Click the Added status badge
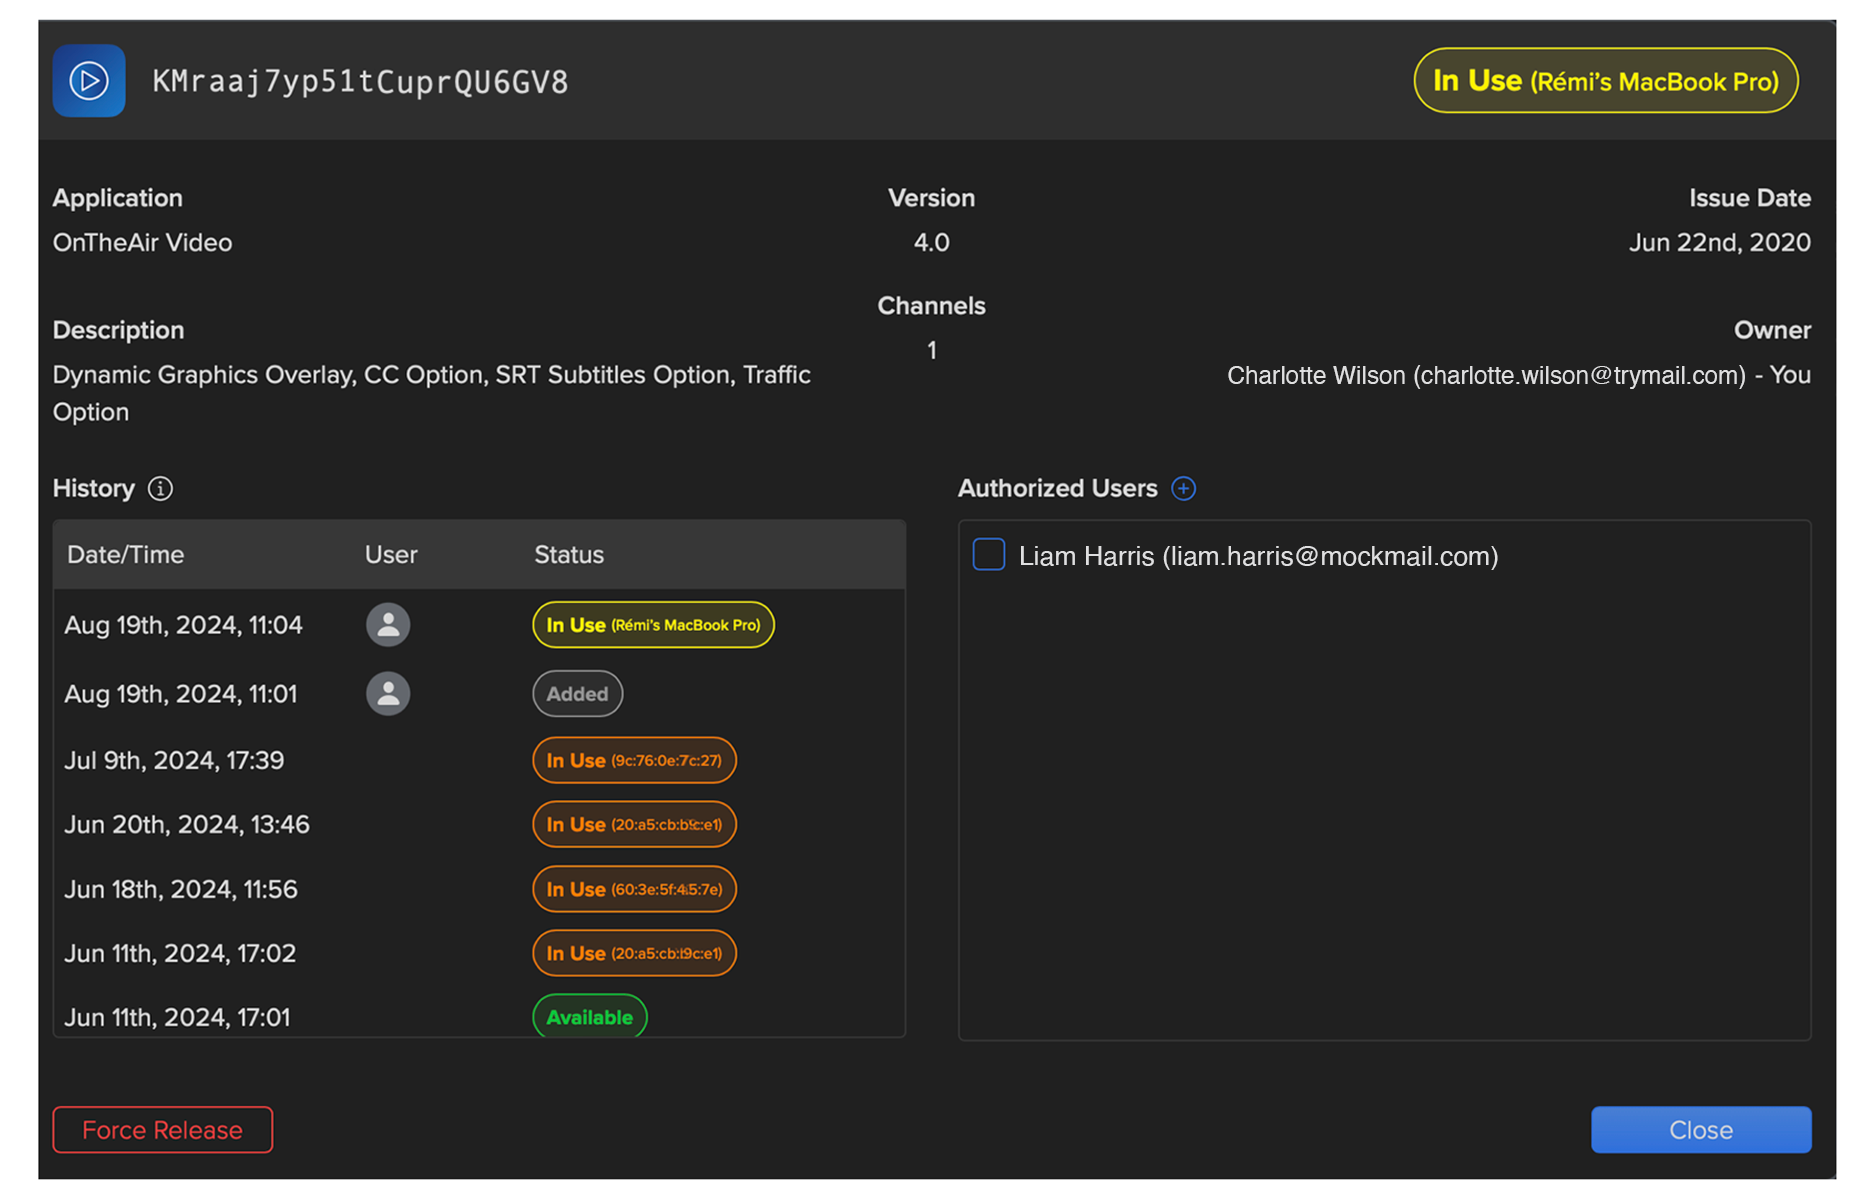 pyautogui.click(x=578, y=694)
